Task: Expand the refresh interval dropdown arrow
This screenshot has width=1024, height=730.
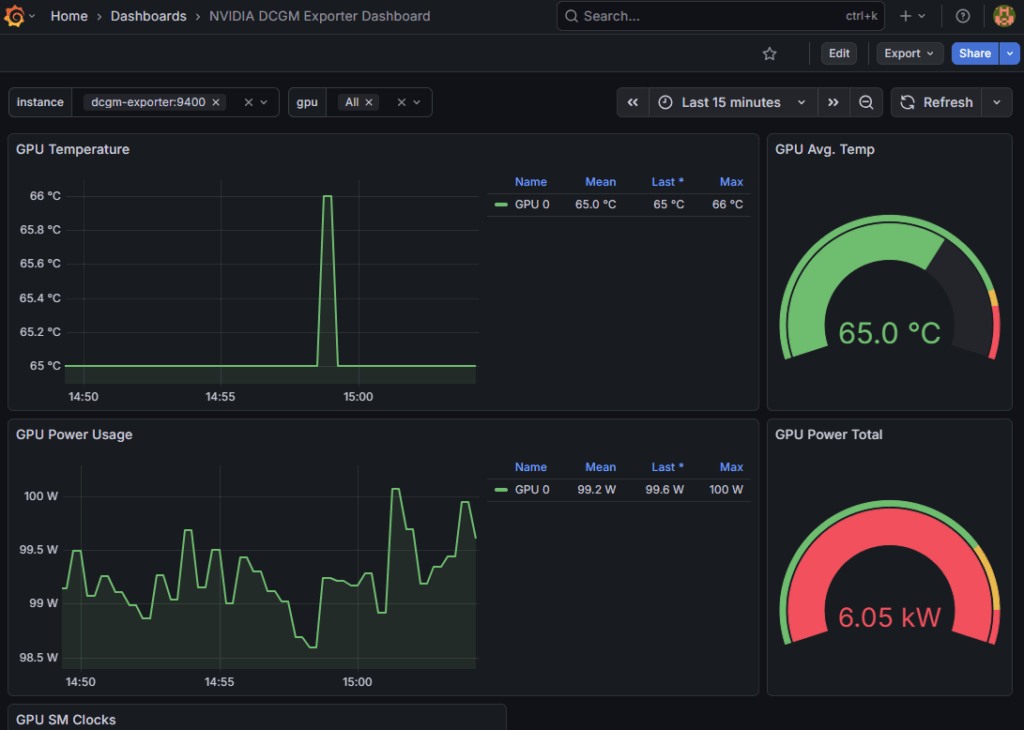Action: [x=996, y=102]
